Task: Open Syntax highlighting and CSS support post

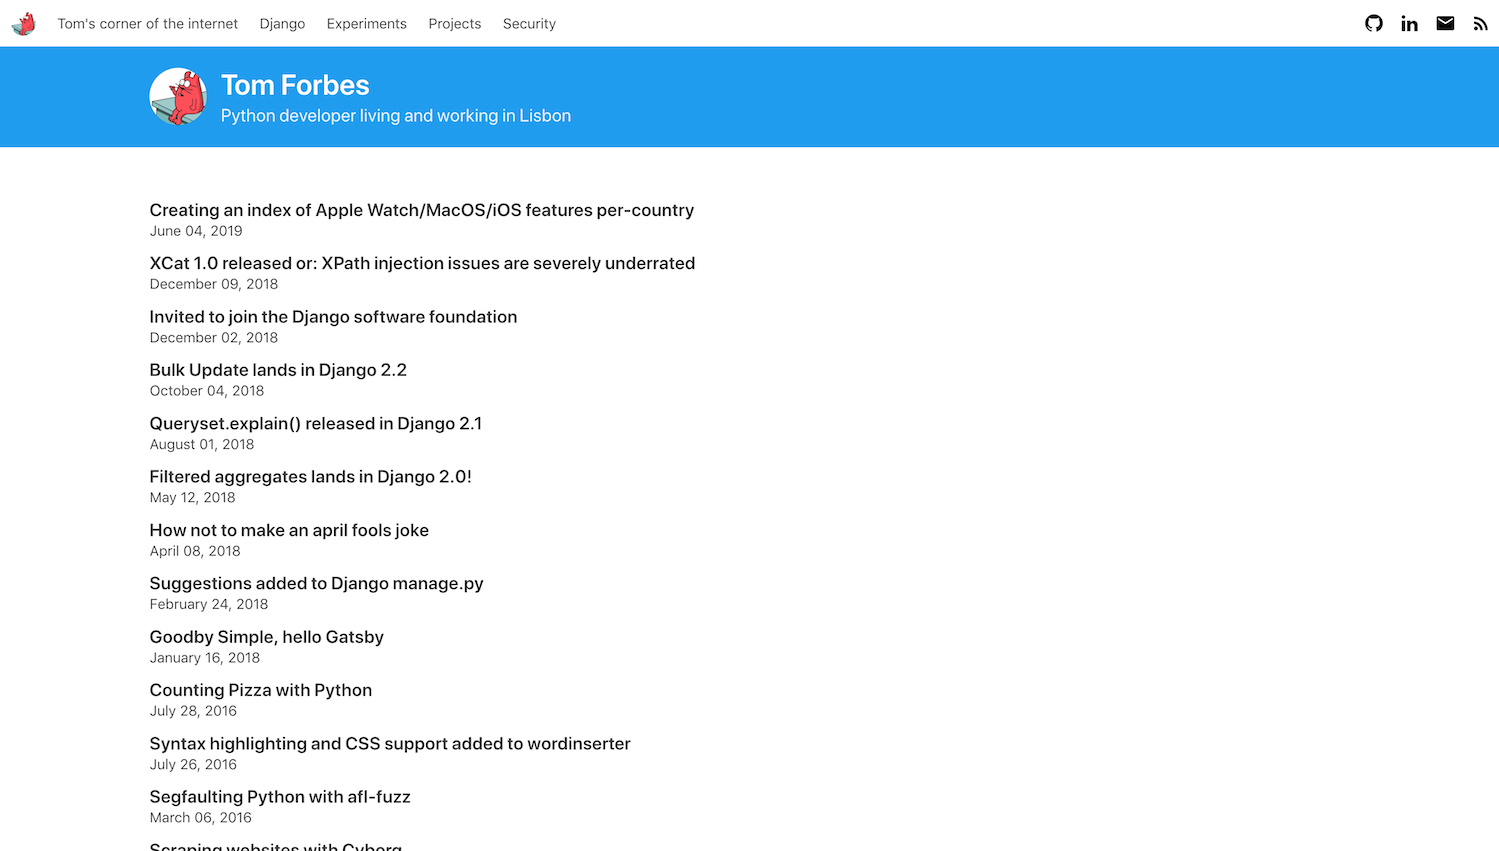Action: click(390, 744)
